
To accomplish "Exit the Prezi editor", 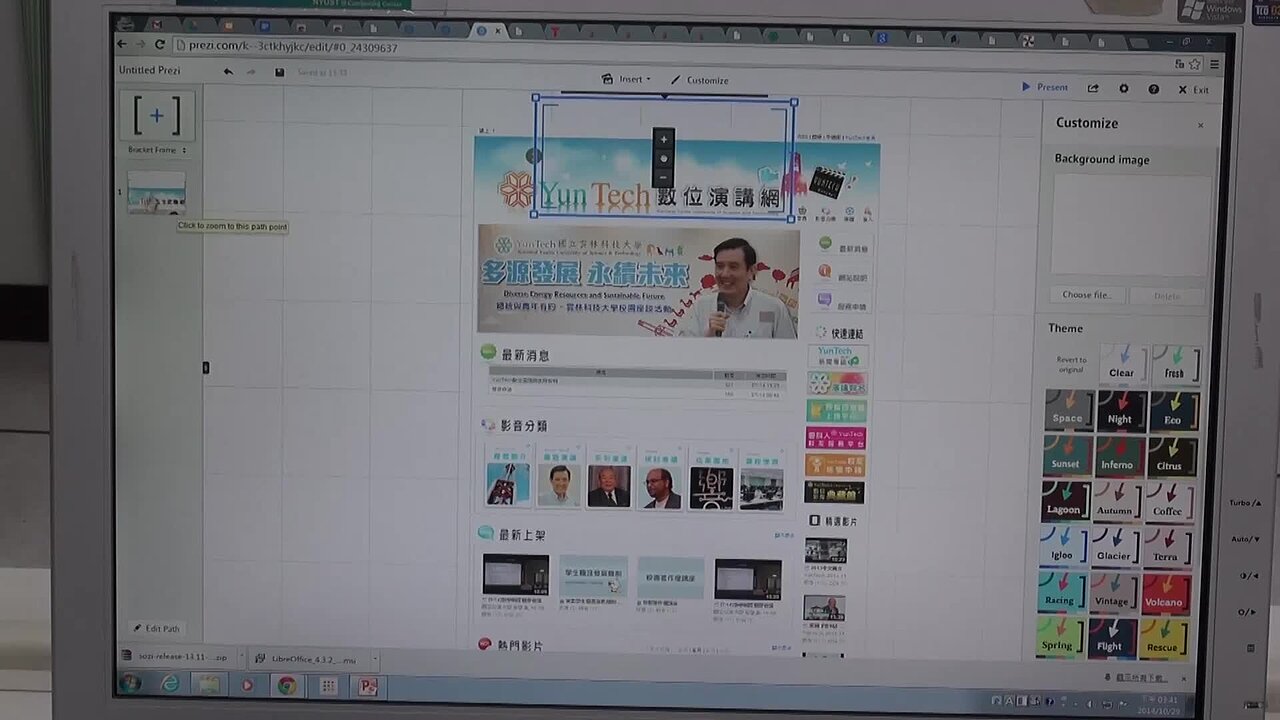I will coord(1193,90).
